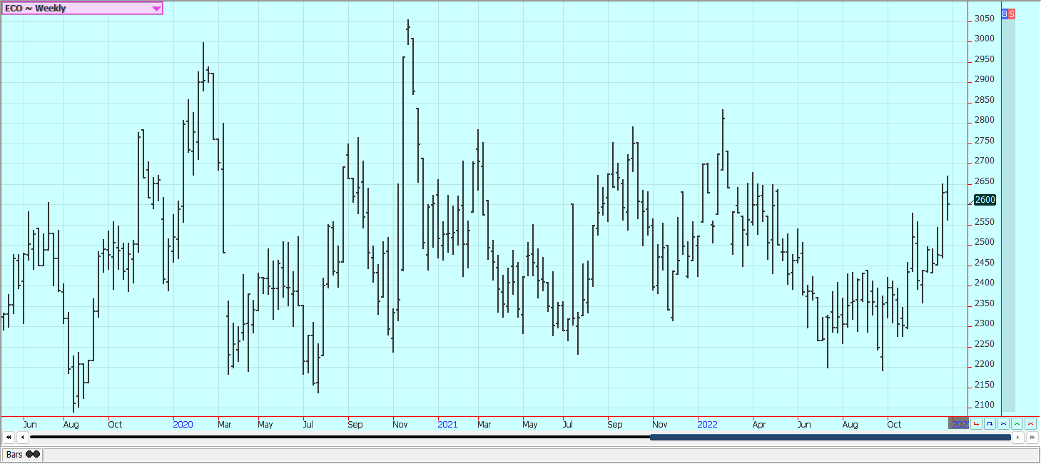Click the red S sell button
This screenshot has width=1042, height=464.
point(1011,13)
